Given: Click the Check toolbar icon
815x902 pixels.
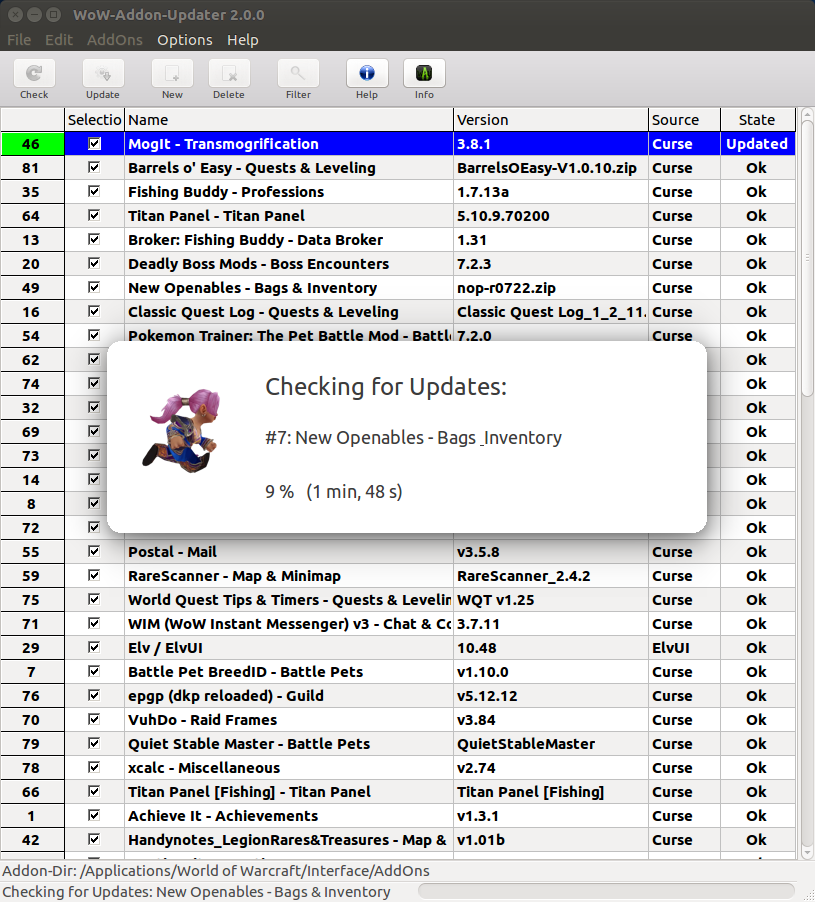Looking at the screenshot, I should [34, 74].
